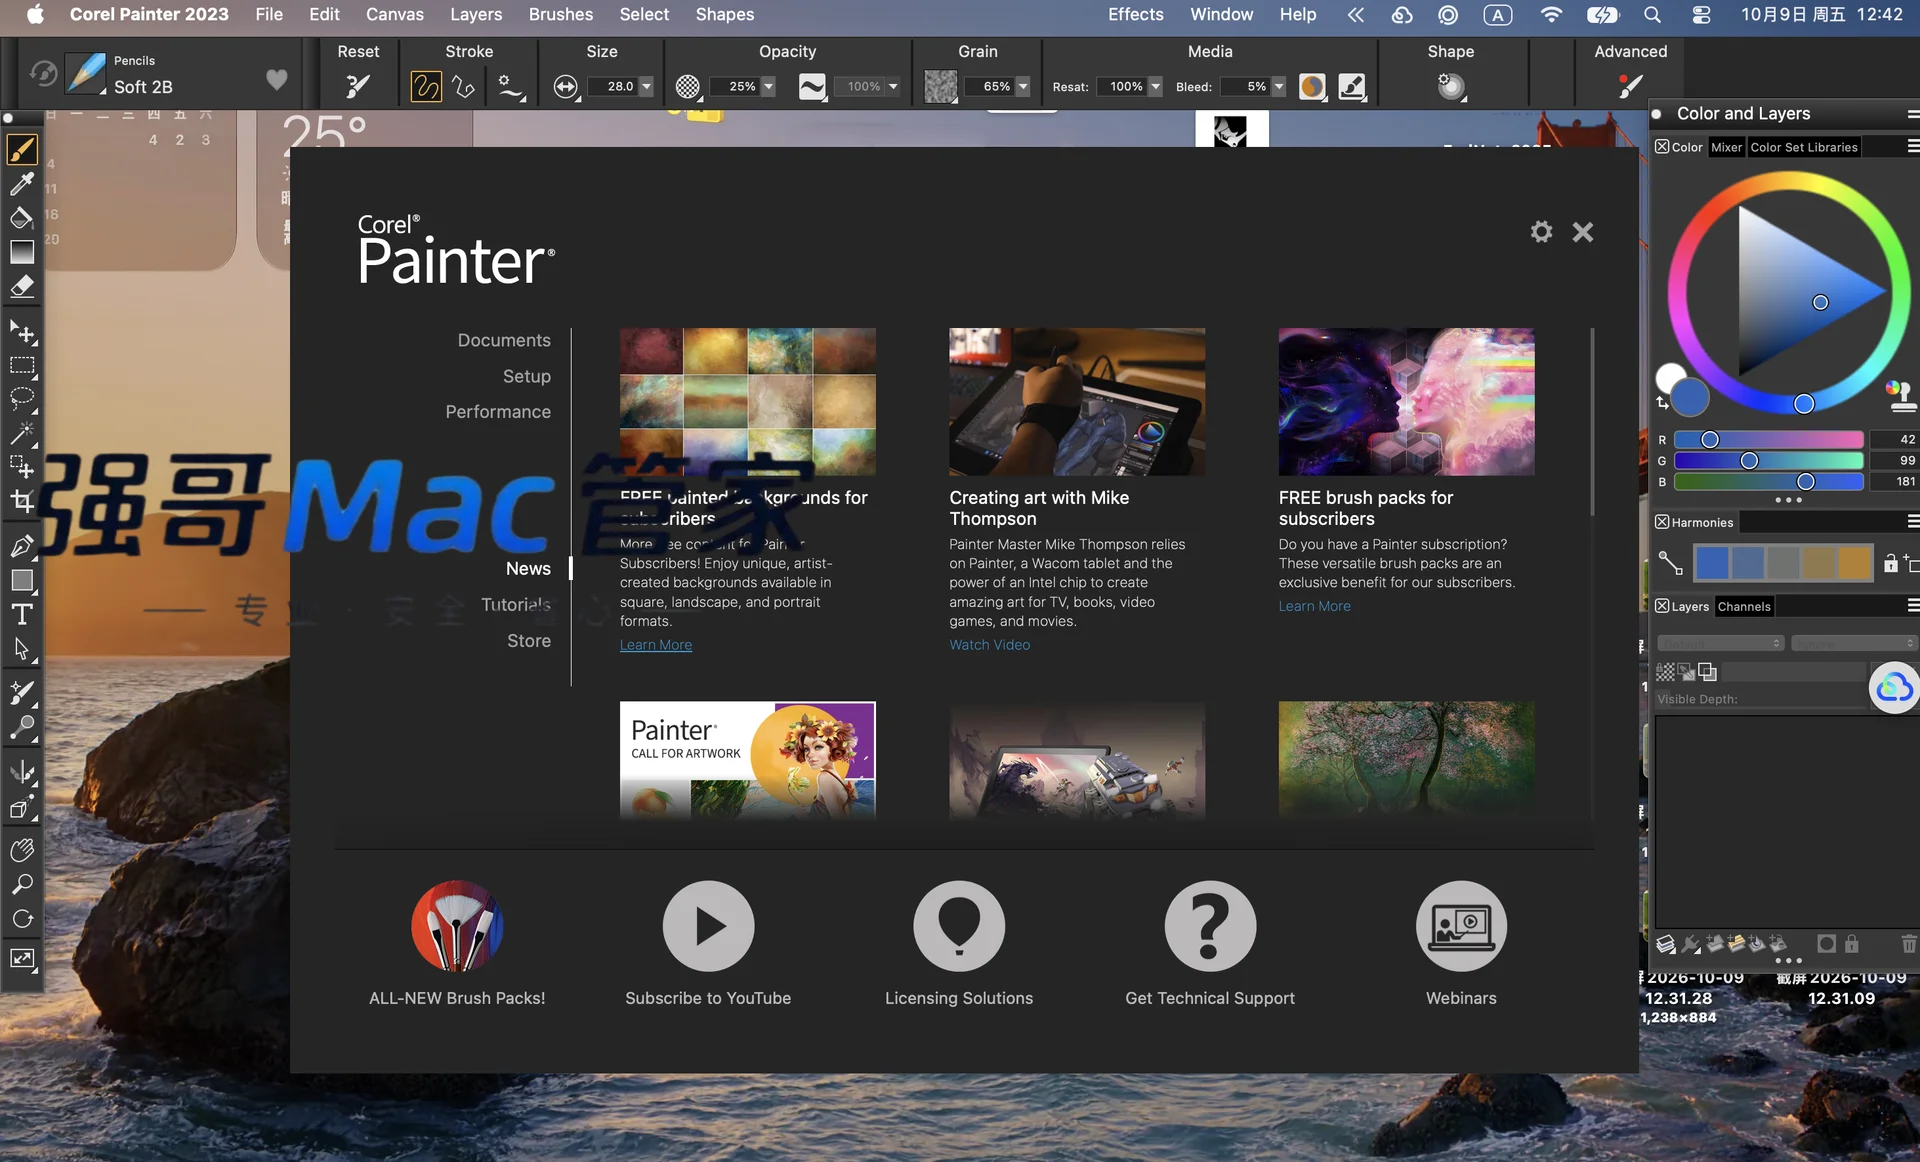Select the Magic Wand tool
Image resolution: width=1920 pixels, height=1162 pixels.
pos(22,433)
